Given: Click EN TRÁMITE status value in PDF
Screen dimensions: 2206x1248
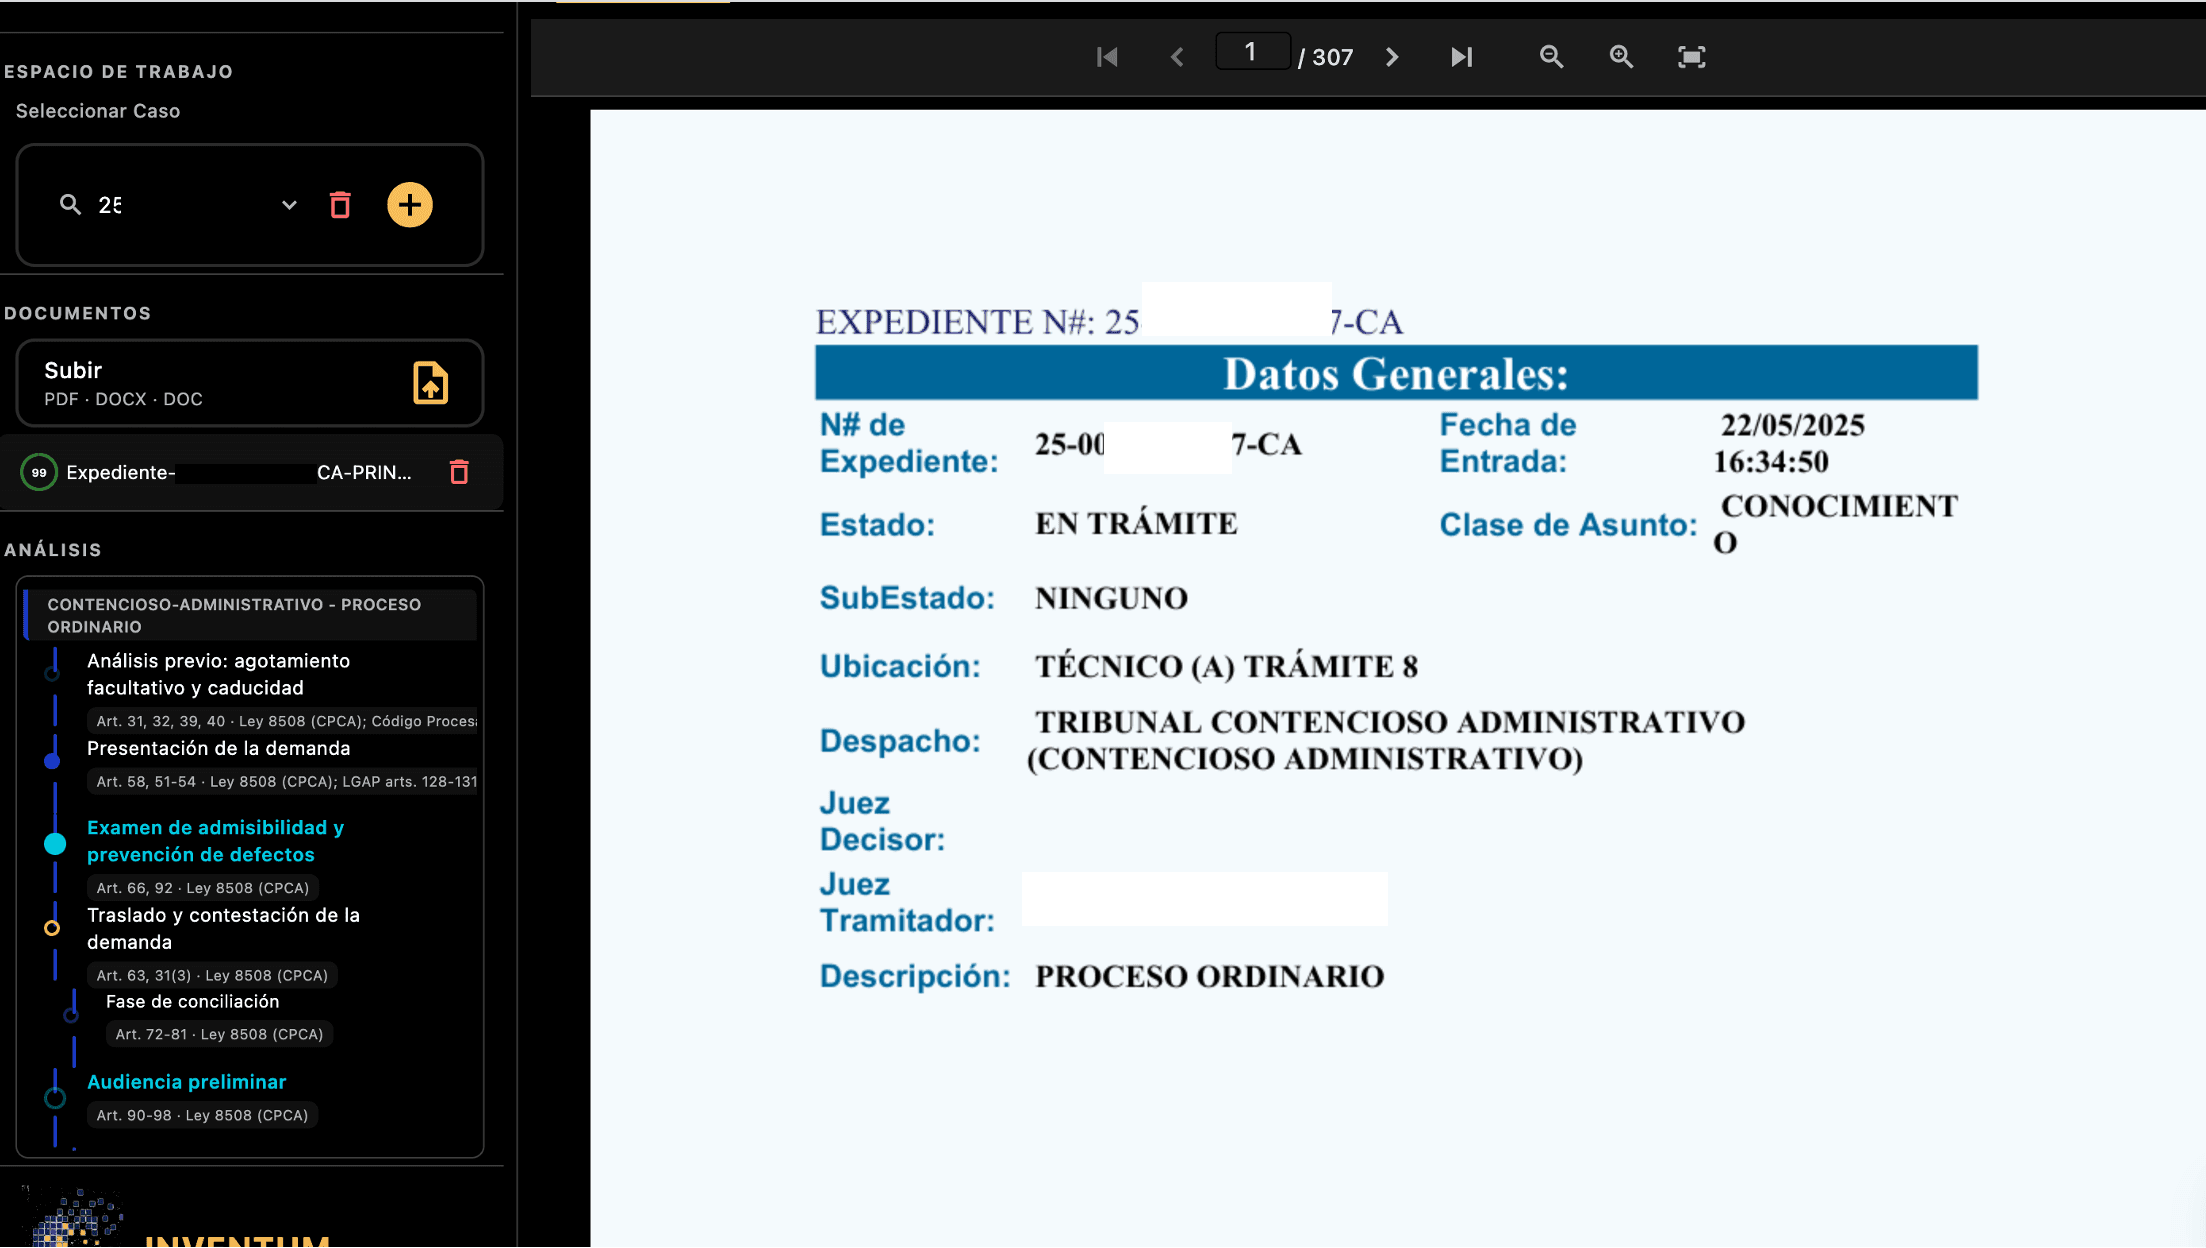Looking at the screenshot, I should (x=1137, y=523).
